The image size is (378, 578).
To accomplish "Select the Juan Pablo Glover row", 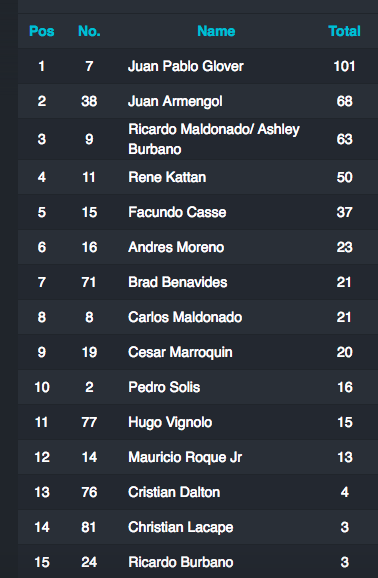I will pos(198,66).
